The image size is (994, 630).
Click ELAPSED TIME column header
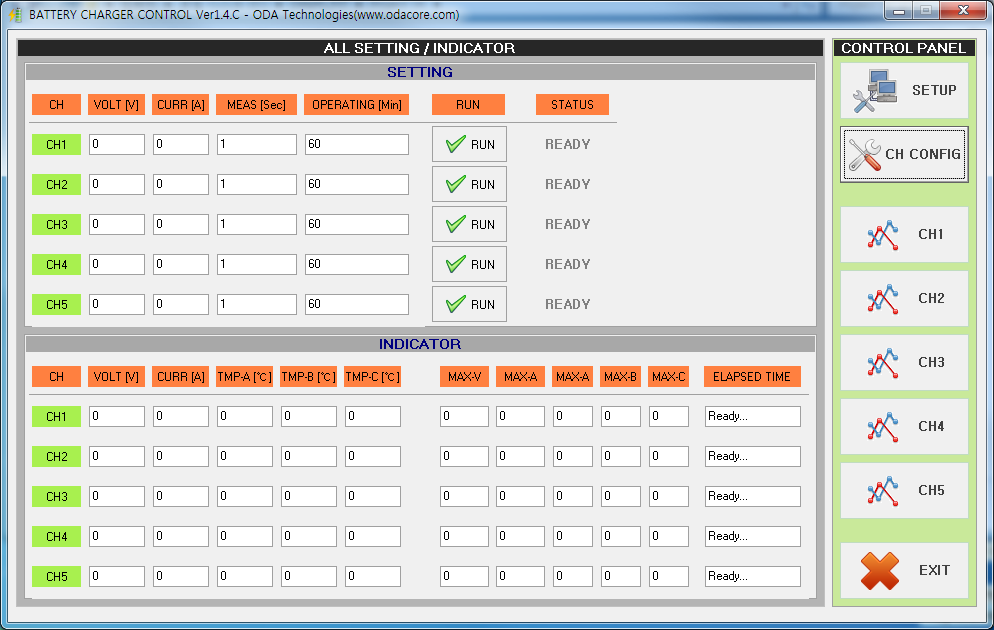pyautogui.click(x=752, y=376)
